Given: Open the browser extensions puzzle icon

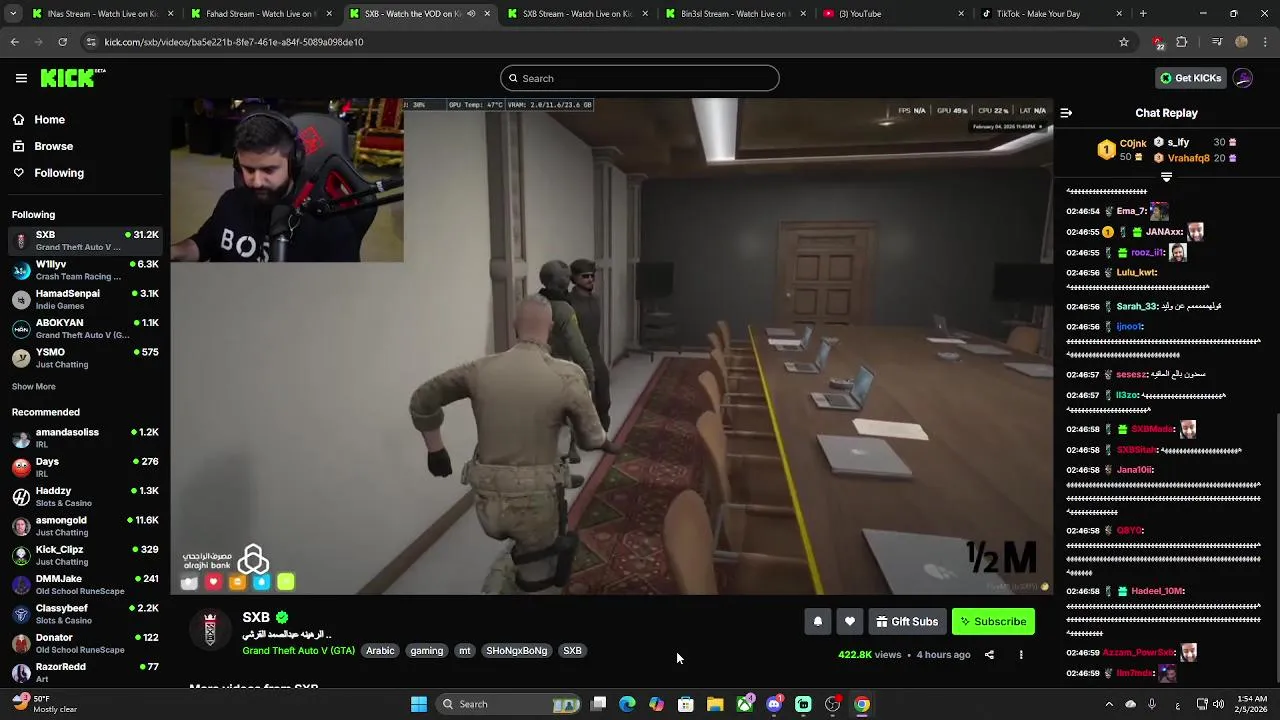Looking at the screenshot, I should point(1182,42).
